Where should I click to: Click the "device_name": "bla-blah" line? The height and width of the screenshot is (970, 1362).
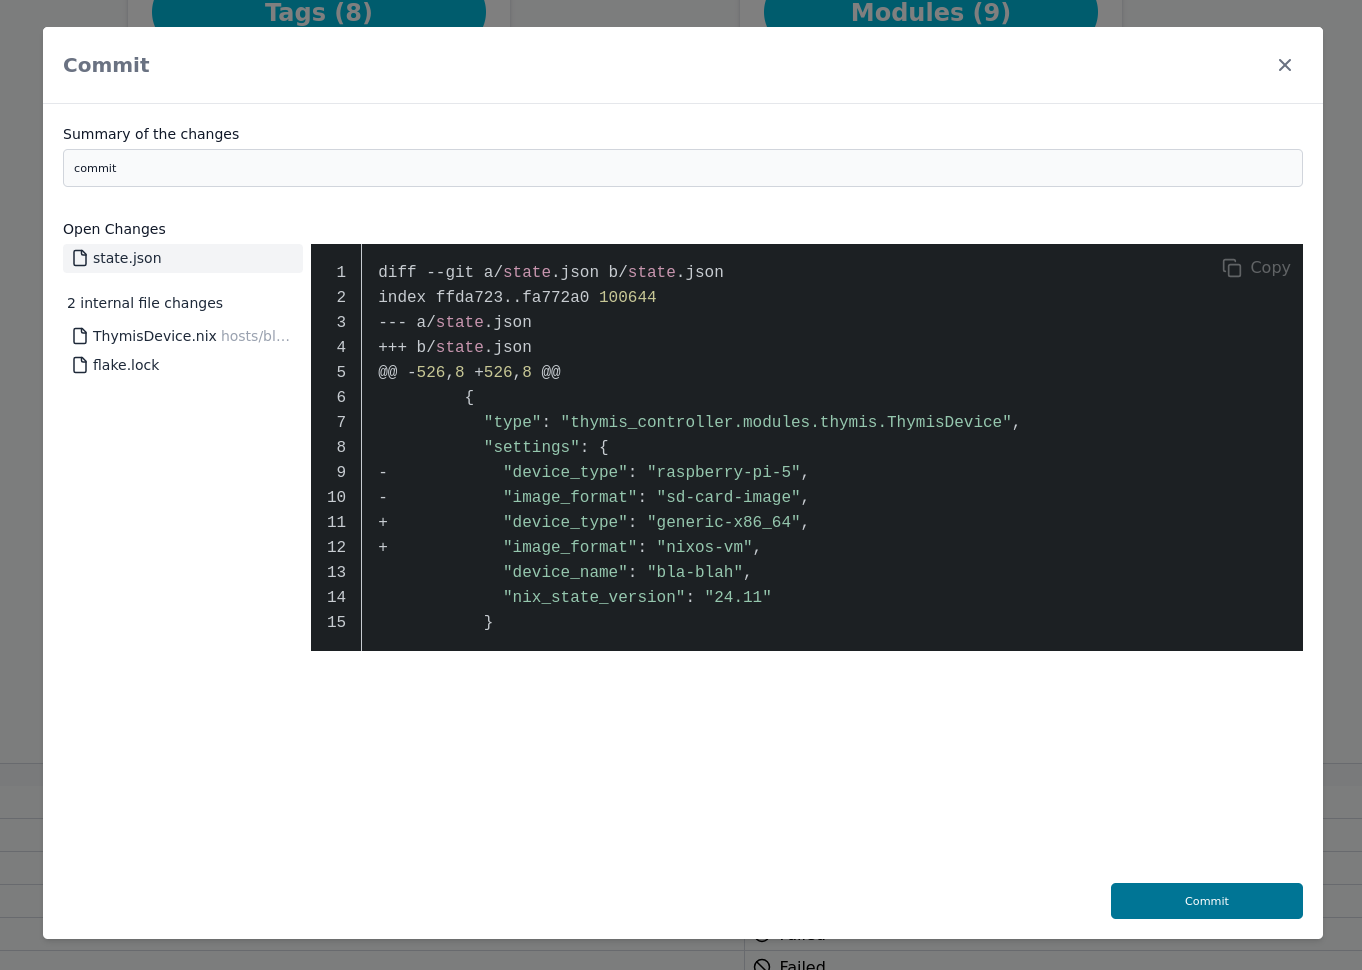click(x=627, y=572)
